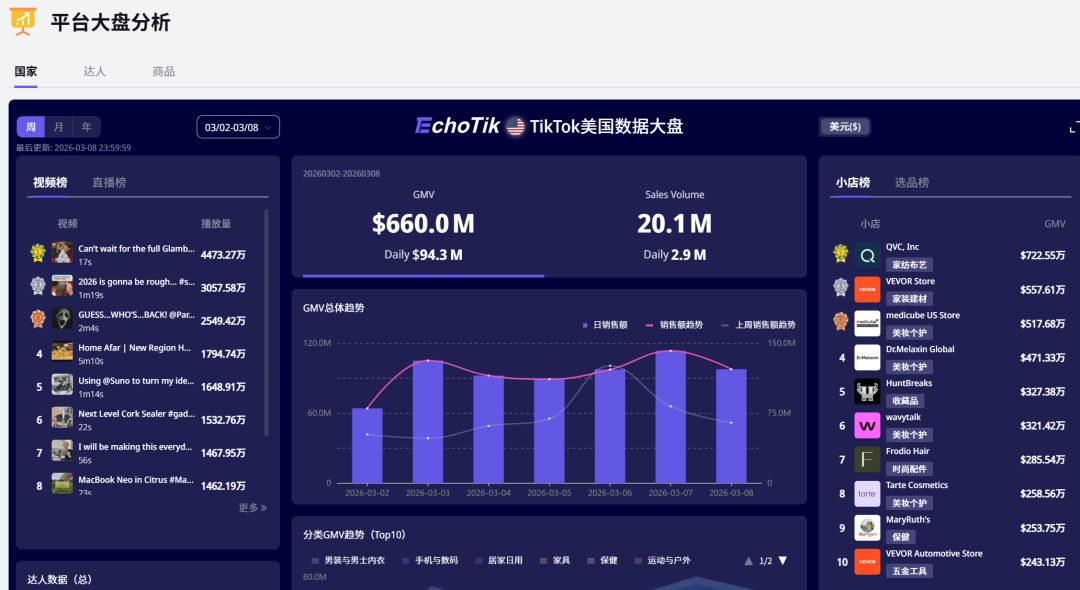Click the gold medal on the top-ranked video
Screen dimensions: 1080x590
tap(38, 253)
